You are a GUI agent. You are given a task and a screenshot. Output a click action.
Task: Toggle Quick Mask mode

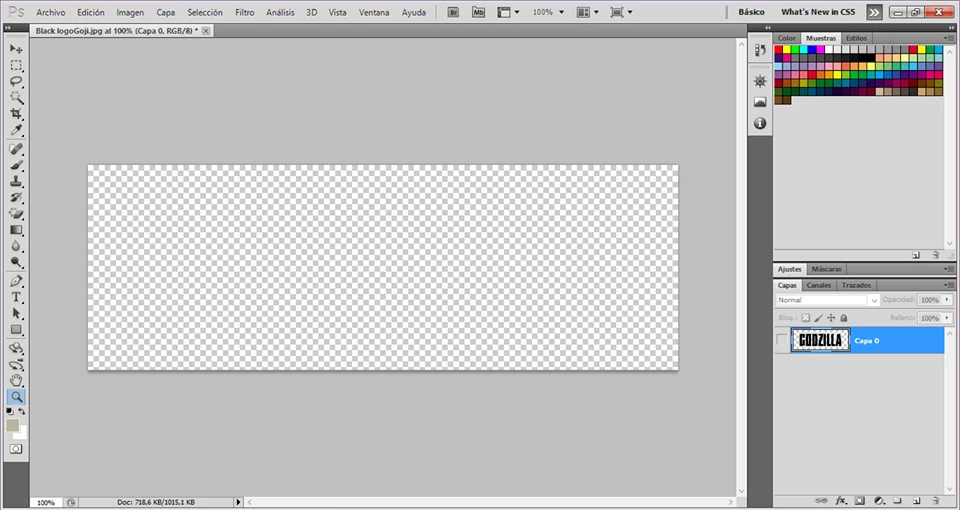point(15,449)
